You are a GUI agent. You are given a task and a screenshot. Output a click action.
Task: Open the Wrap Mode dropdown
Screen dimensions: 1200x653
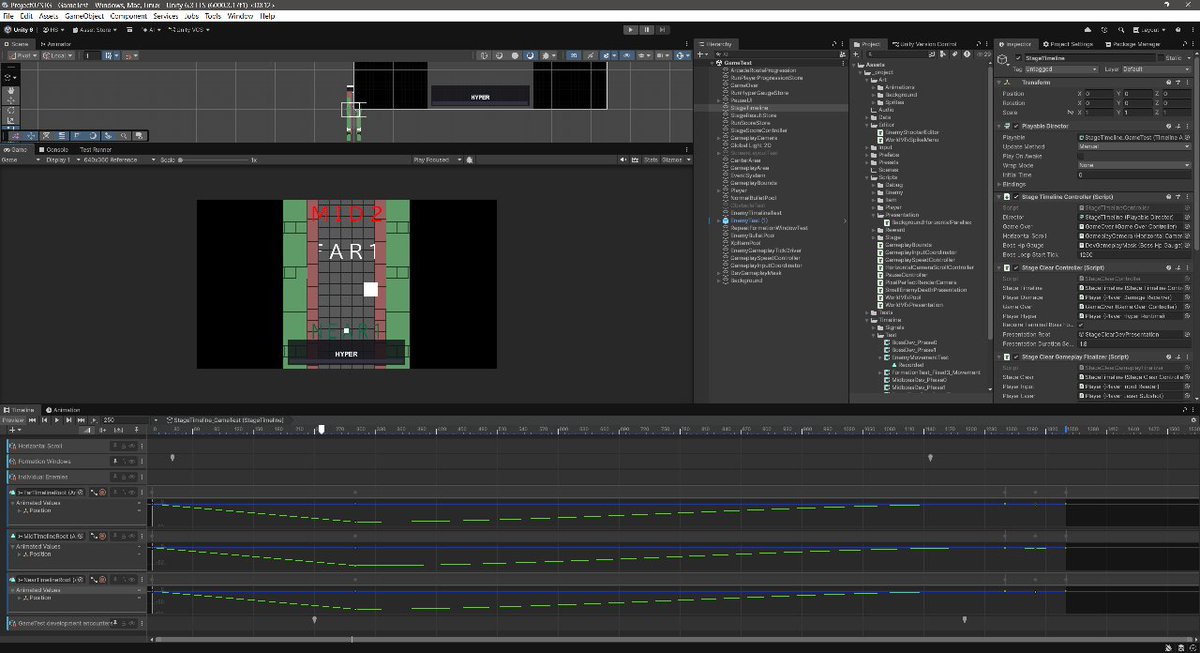1135,165
